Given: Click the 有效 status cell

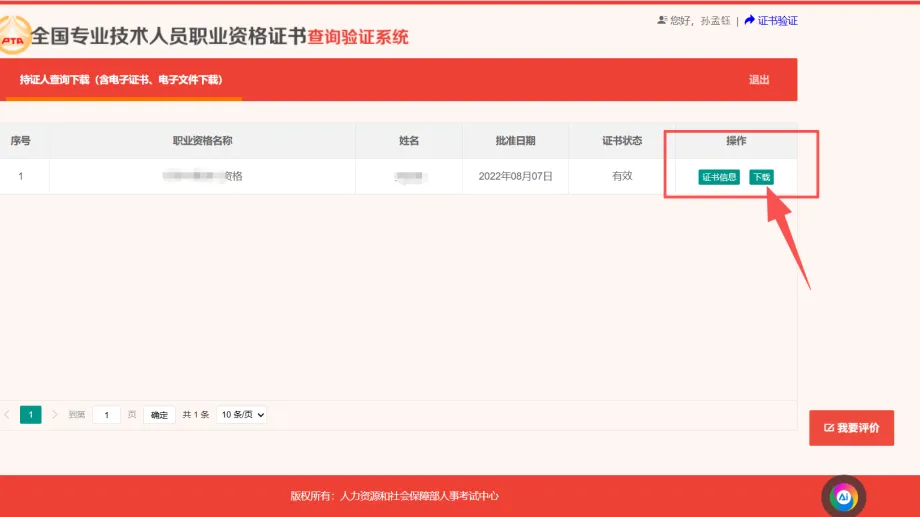Looking at the screenshot, I should pyautogui.click(x=622, y=176).
